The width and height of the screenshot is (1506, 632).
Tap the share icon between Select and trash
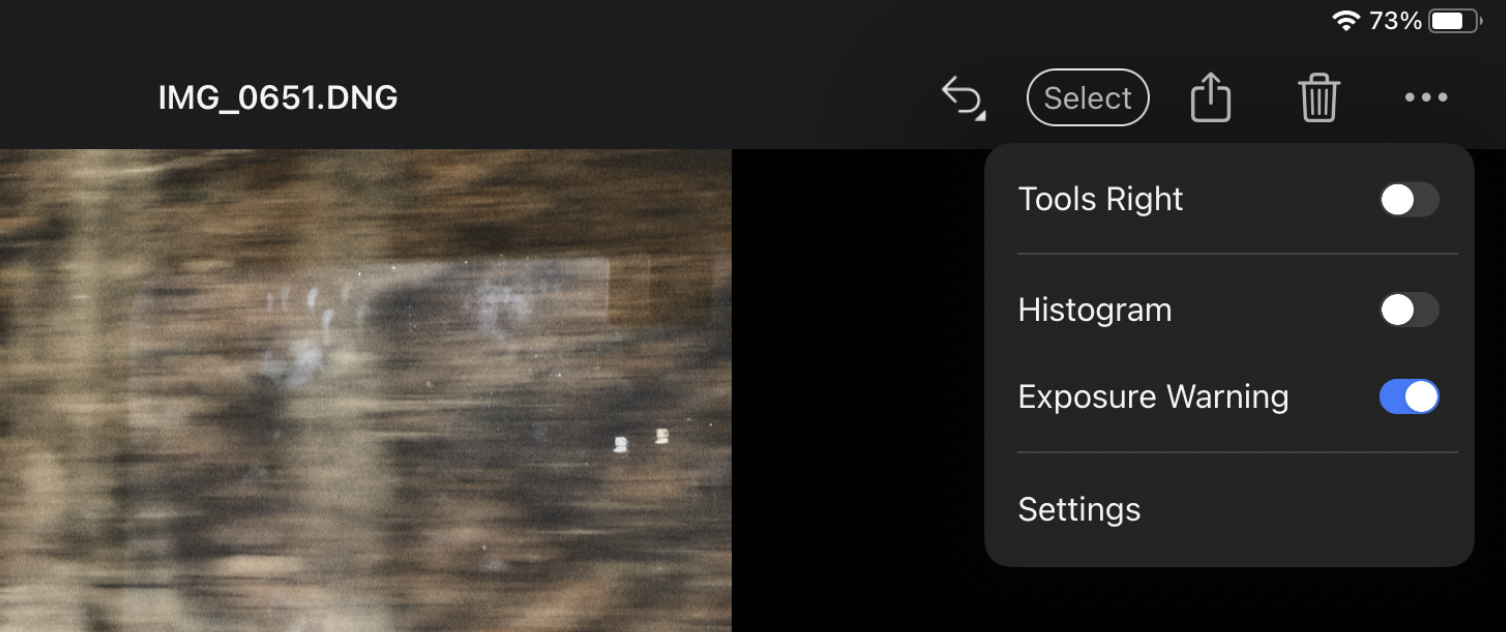click(1210, 97)
